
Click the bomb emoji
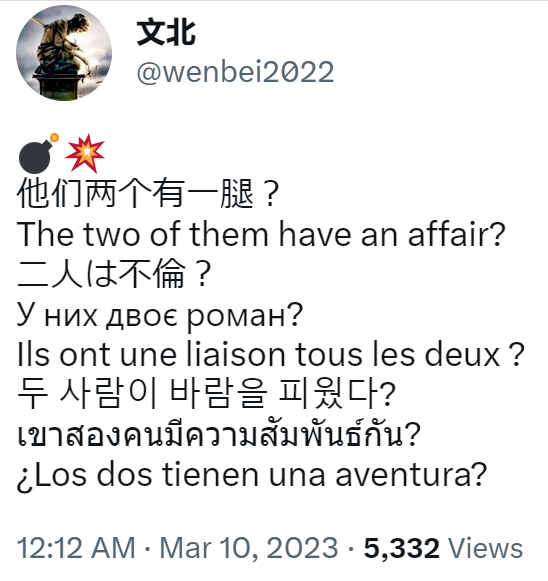pyautogui.click(x=38, y=154)
